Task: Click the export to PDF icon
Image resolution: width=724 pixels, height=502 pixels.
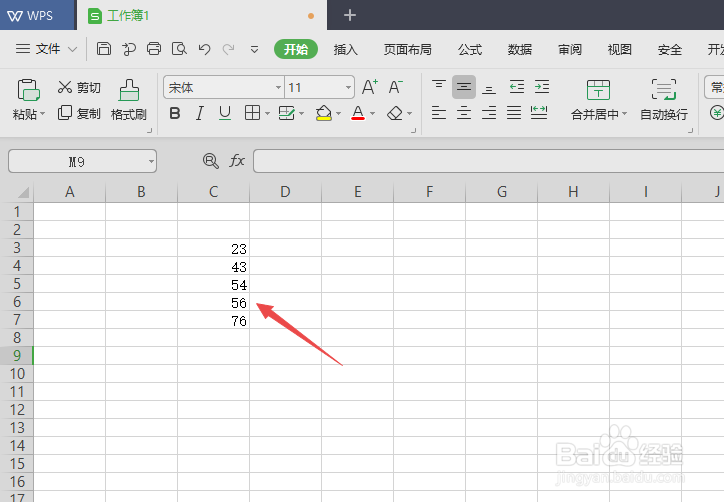Action: coord(129,49)
